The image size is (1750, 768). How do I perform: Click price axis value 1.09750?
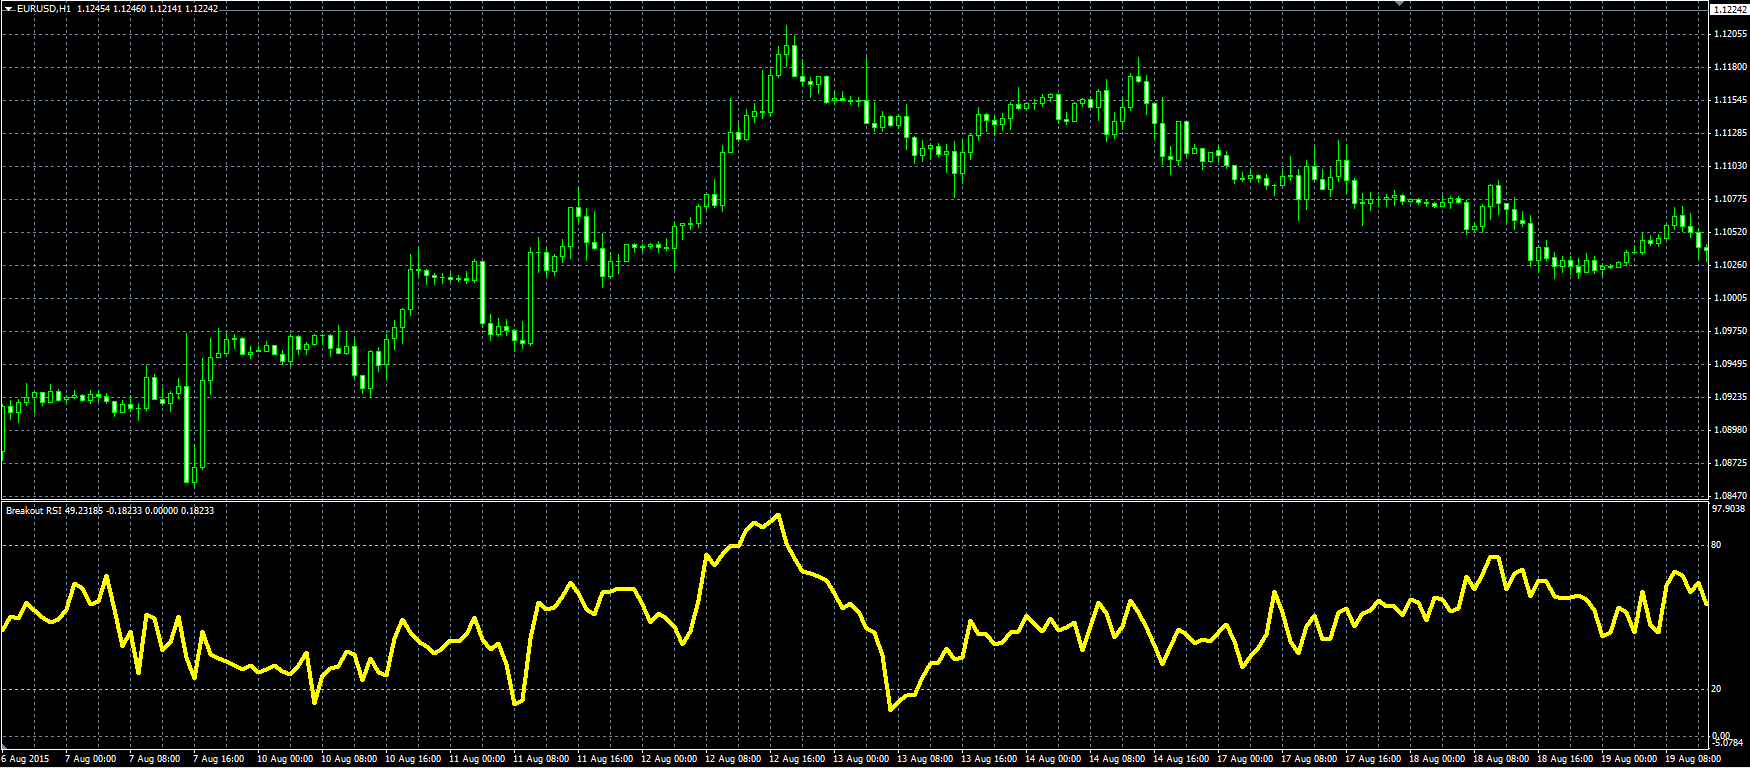coord(1730,331)
